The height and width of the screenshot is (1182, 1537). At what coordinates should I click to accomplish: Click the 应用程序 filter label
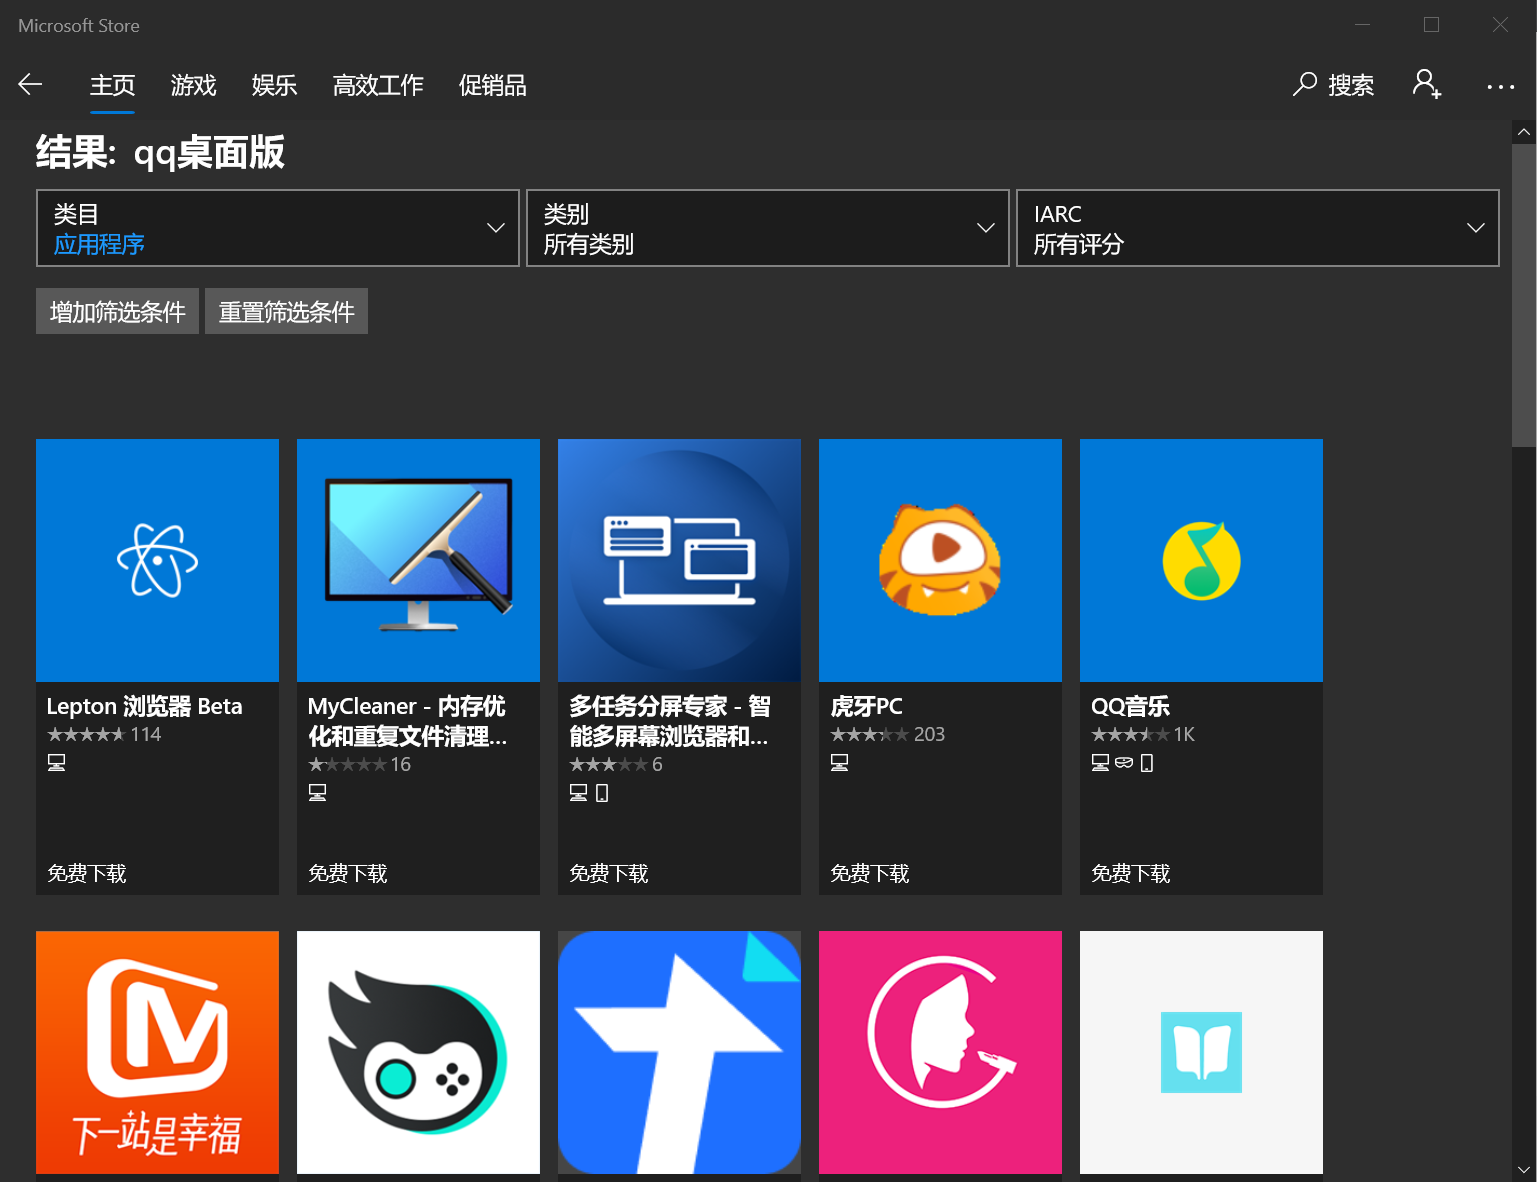(x=99, y=243)
